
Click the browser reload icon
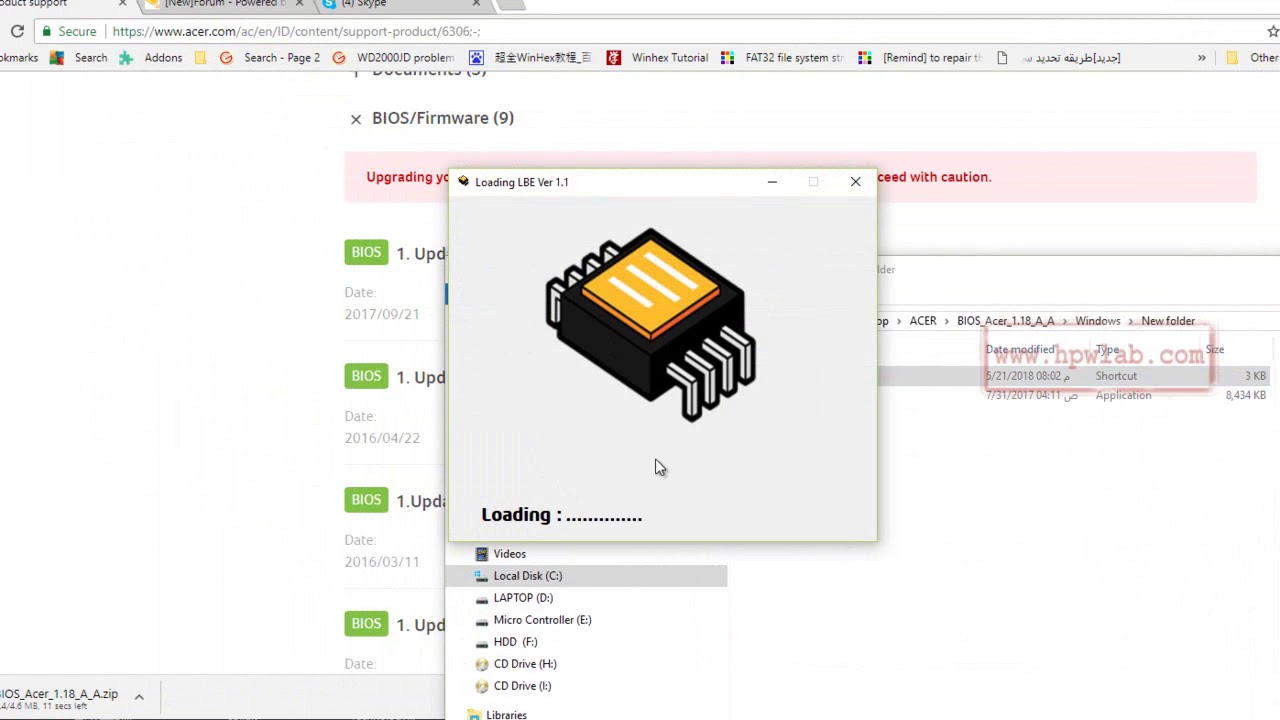(x=17, y=32)
